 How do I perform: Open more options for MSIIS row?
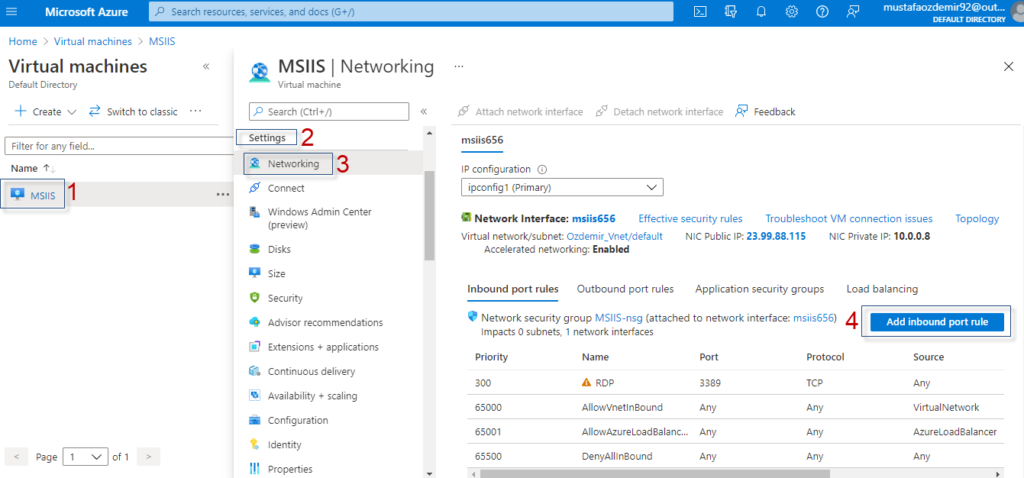pyautogui.click(x=223, y=195)
